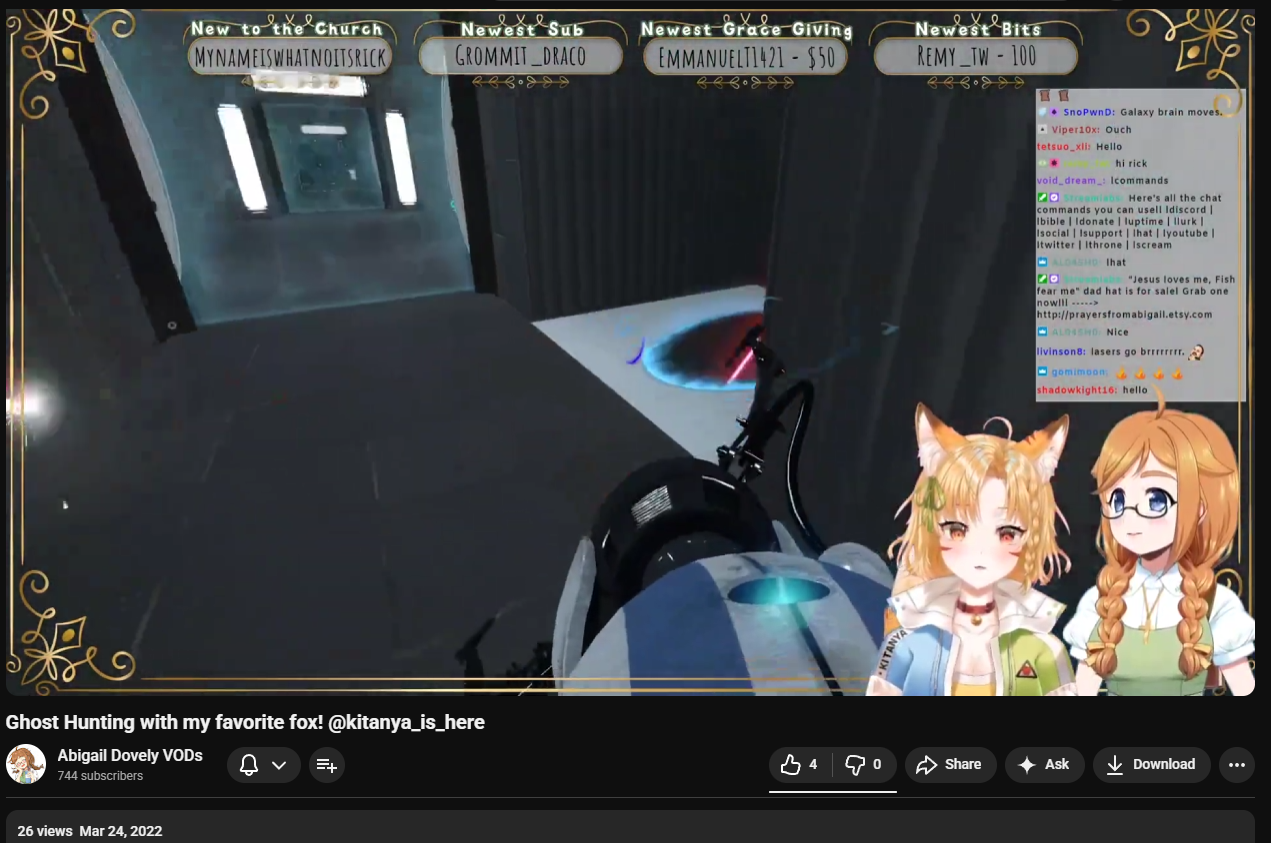
Task: Click shadowkight16's hello chat message
Action: coord(1093,390)
